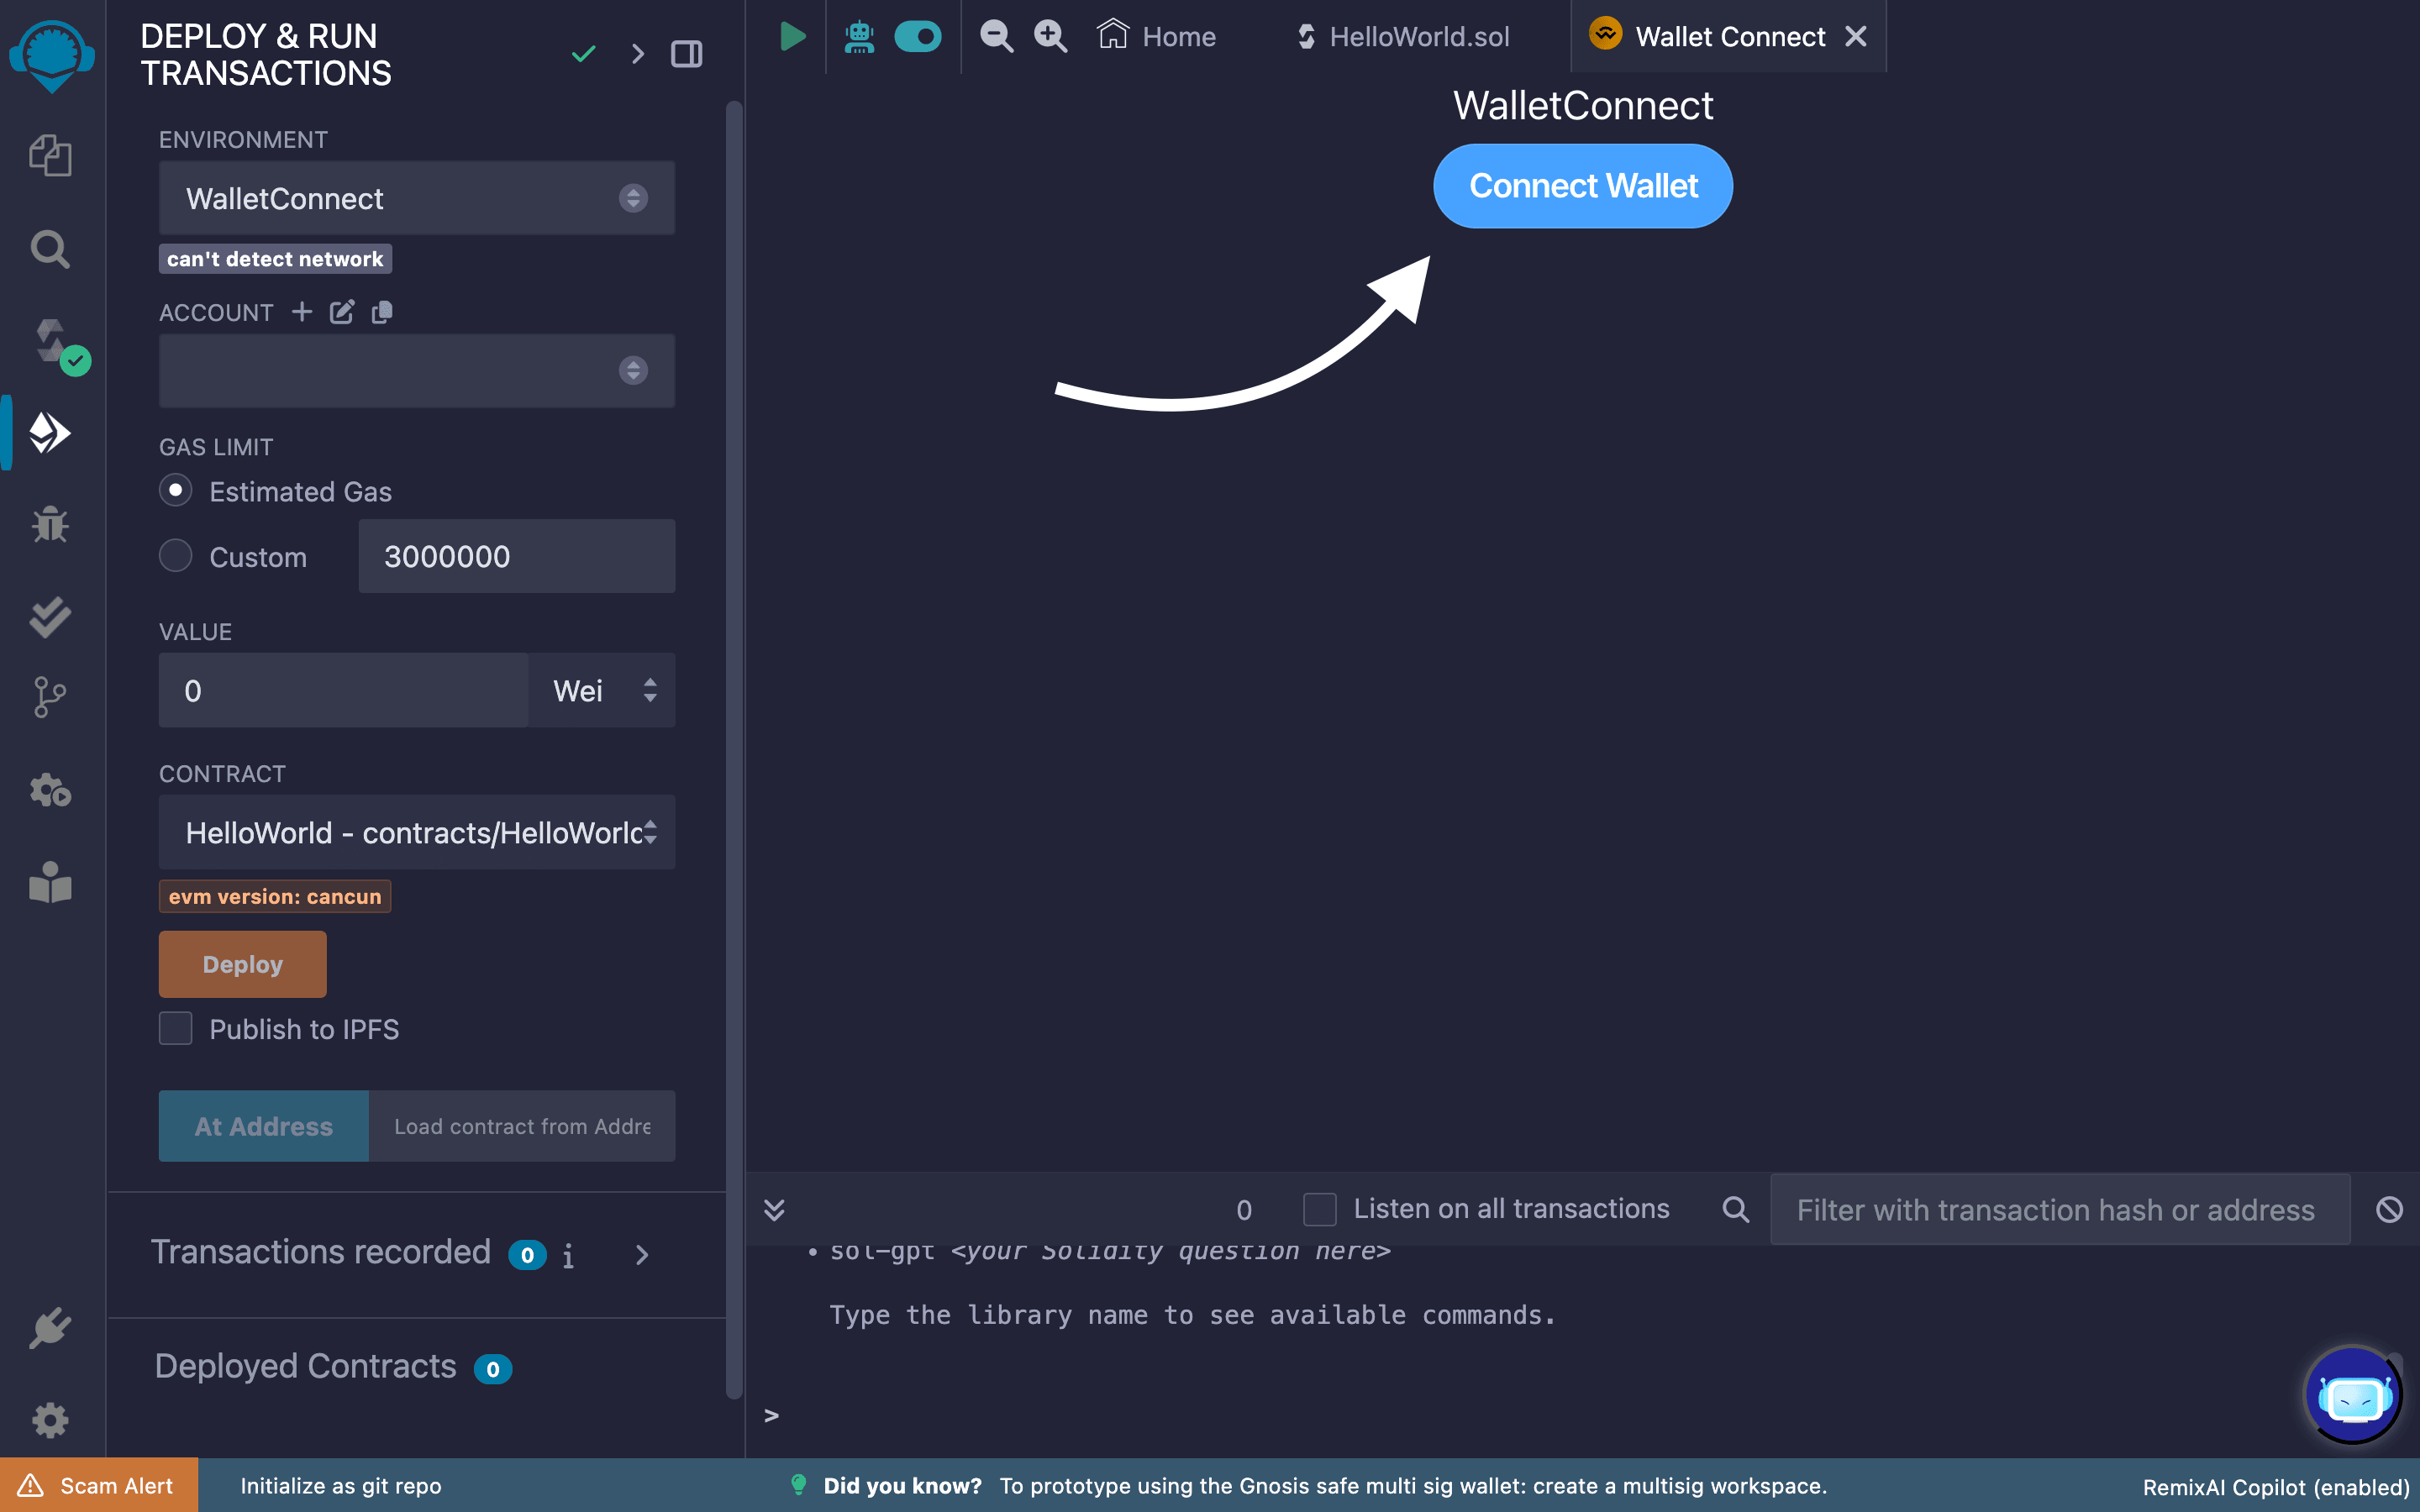Open the Plugin Manager plug icon

coord(50,1328)
